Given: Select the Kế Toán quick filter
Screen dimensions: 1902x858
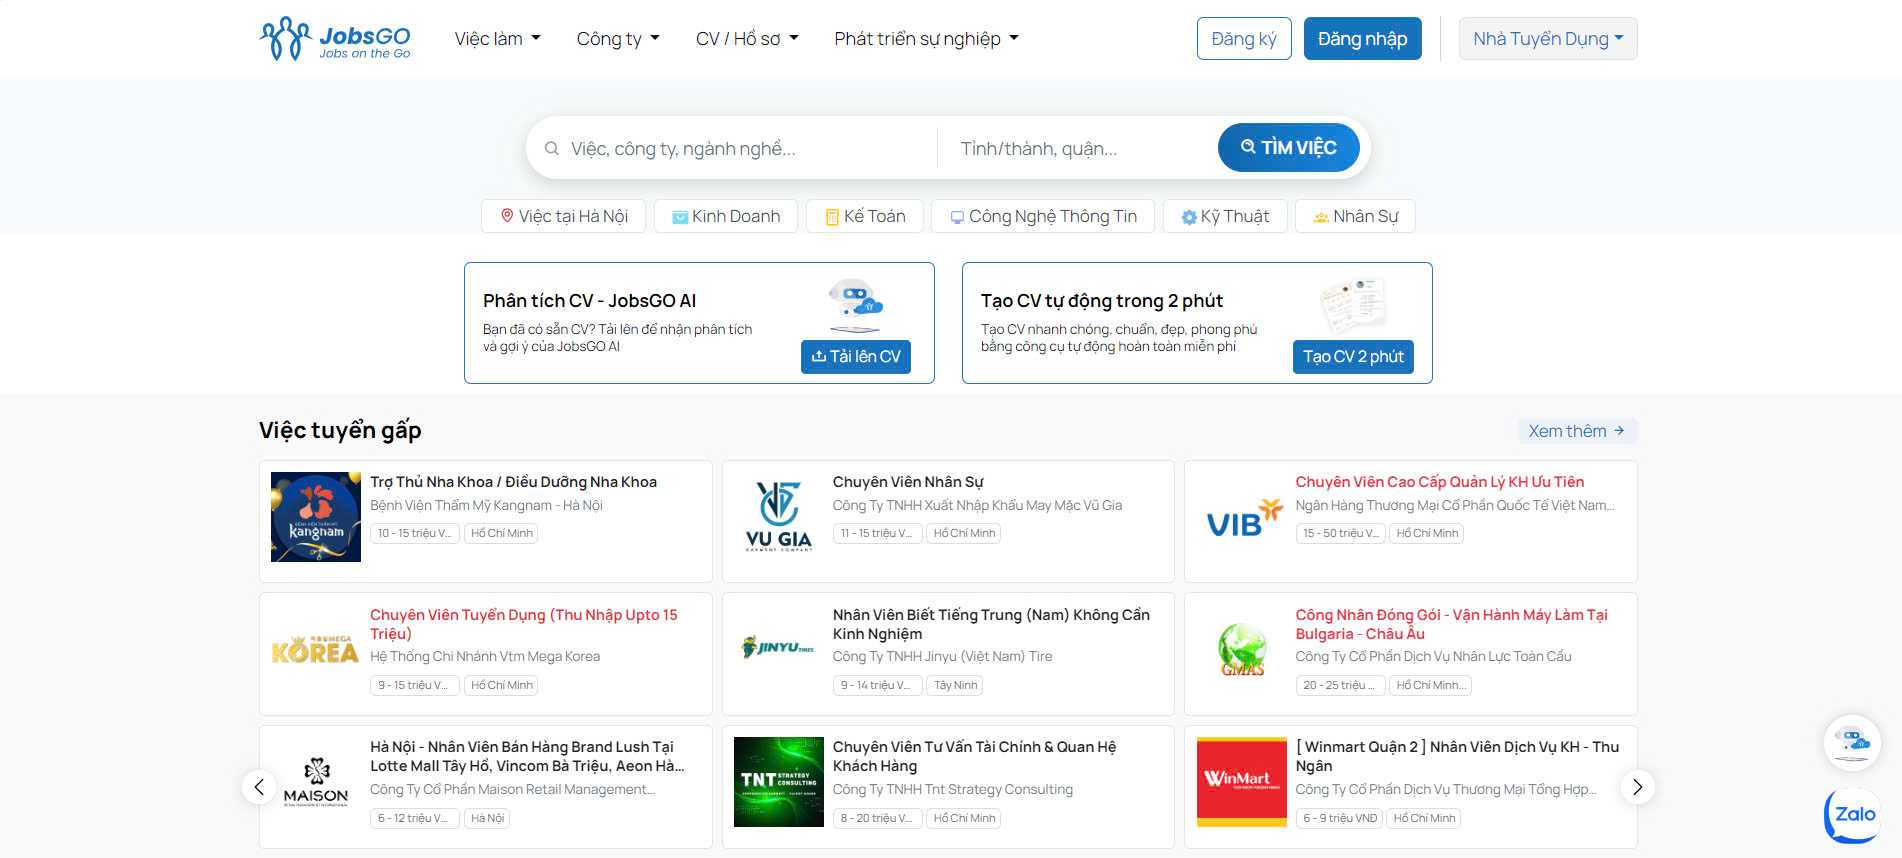Looking at the screenshot, I should coord(865,216).
